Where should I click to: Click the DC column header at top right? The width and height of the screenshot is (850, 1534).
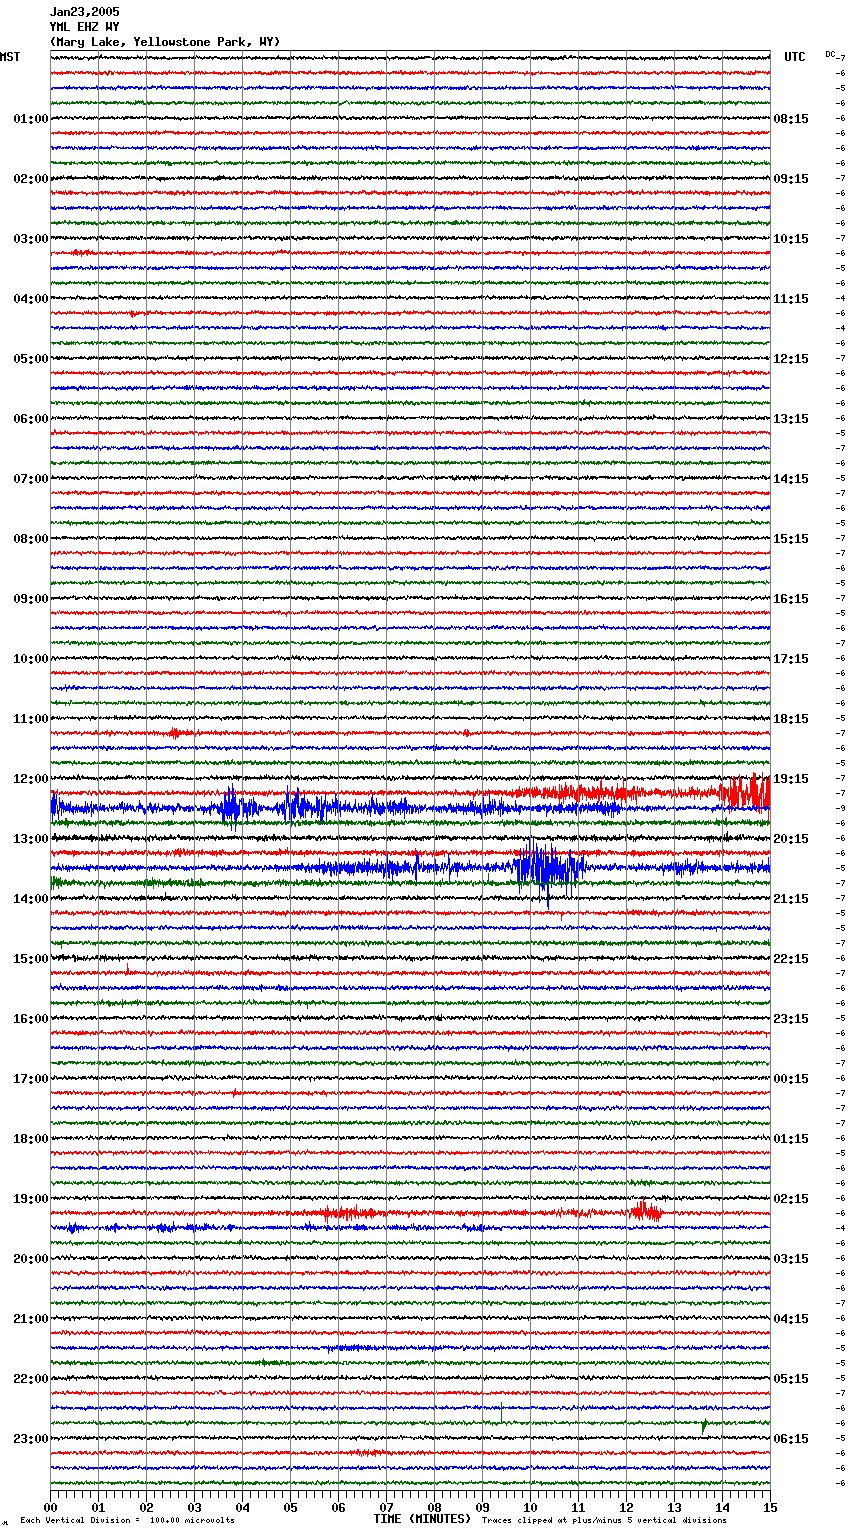[x=830, y=54]
